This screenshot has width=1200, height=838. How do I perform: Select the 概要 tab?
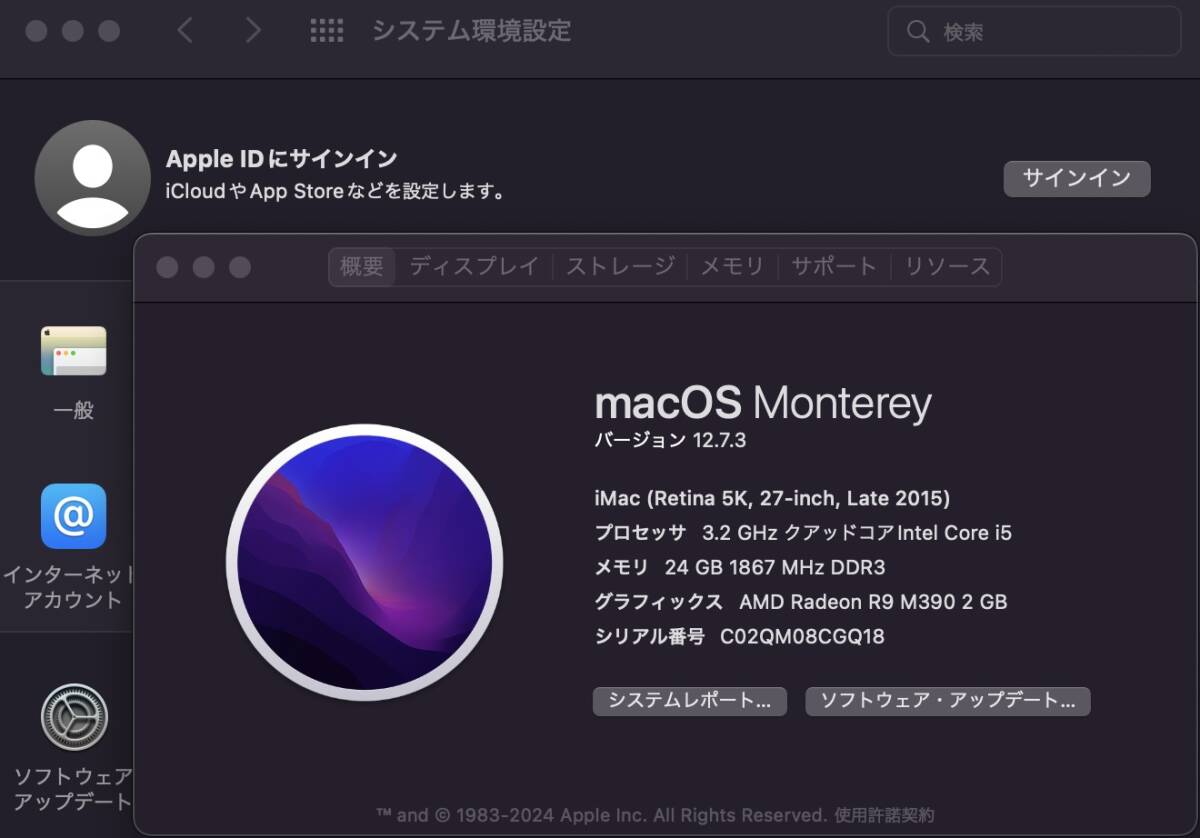click(x=362, y=267)
